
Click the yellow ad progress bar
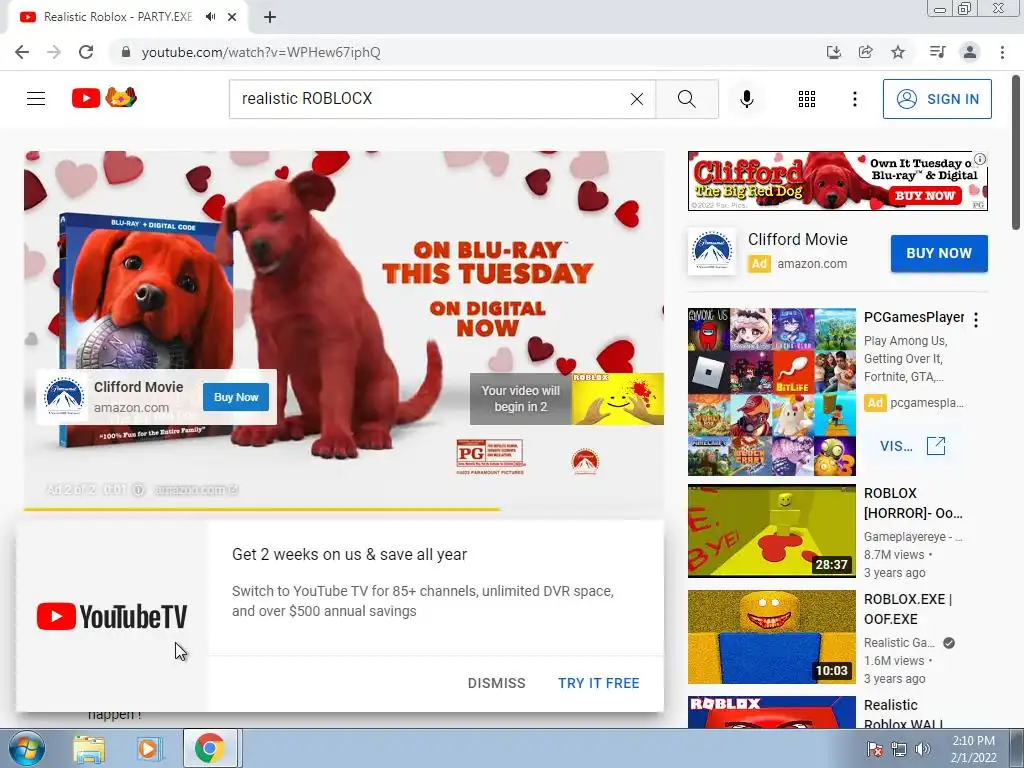pos(262,509)
